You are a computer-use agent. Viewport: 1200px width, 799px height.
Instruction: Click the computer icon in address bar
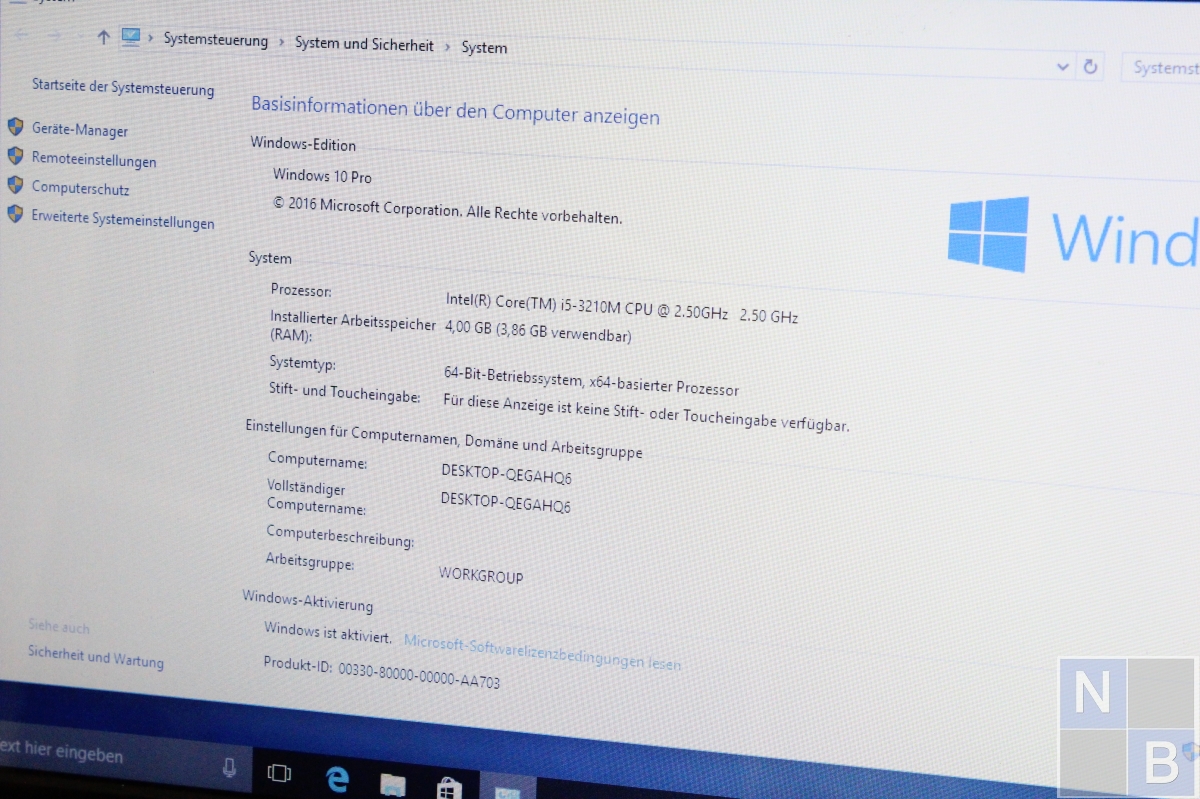tap(131, 37)
